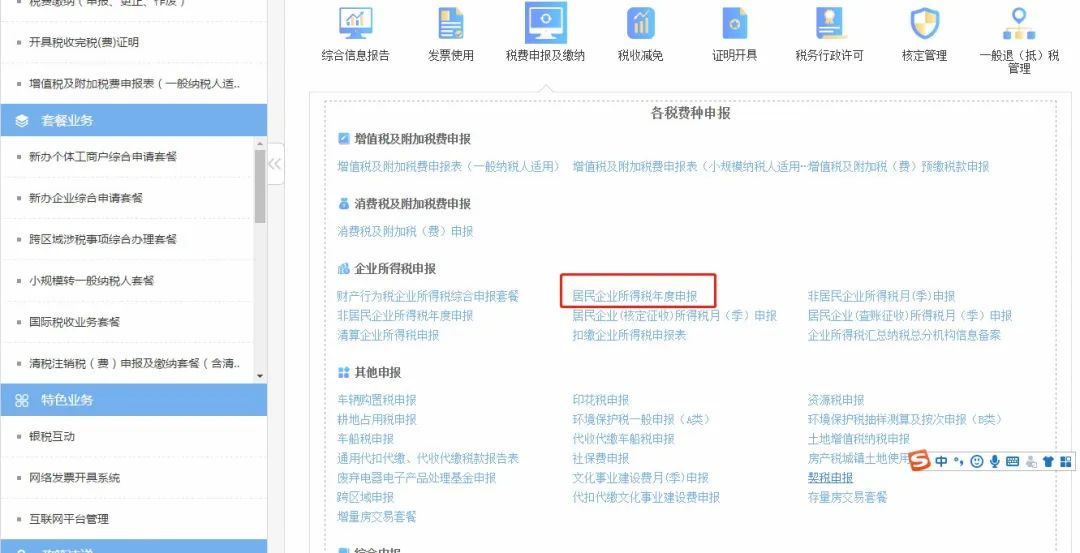Open 居民企业(核定征收)所得税月（季）申报 link
The height and width of the screenshot is (553, 1080).
point(674,315)
